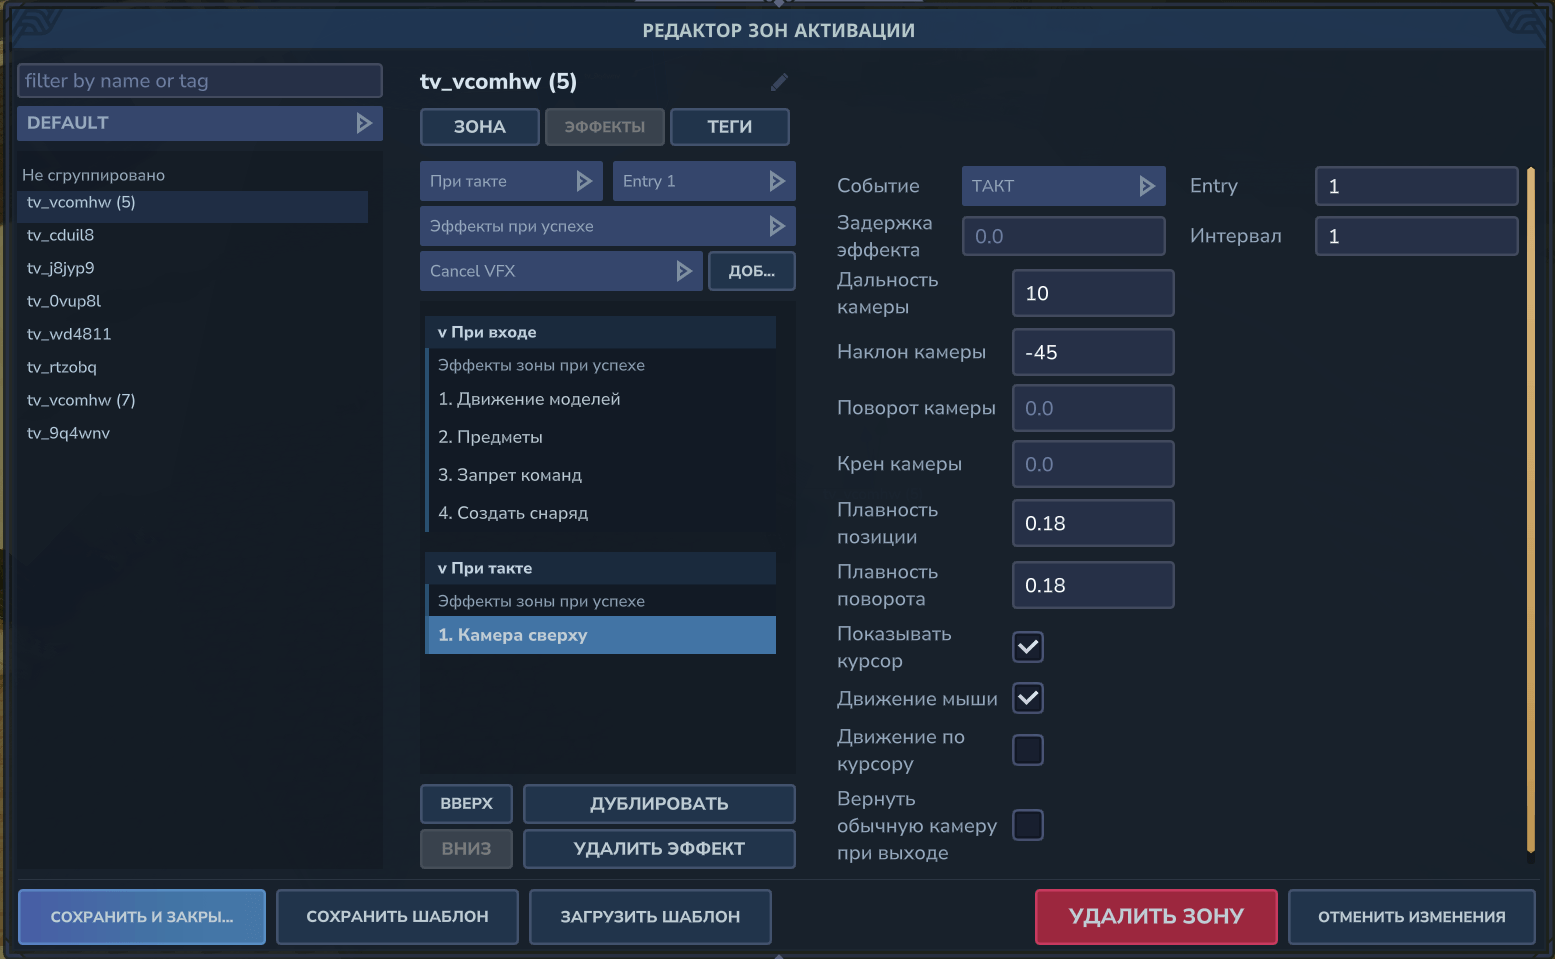Open the При такте trigger dropdown

(x=511, y=181)
